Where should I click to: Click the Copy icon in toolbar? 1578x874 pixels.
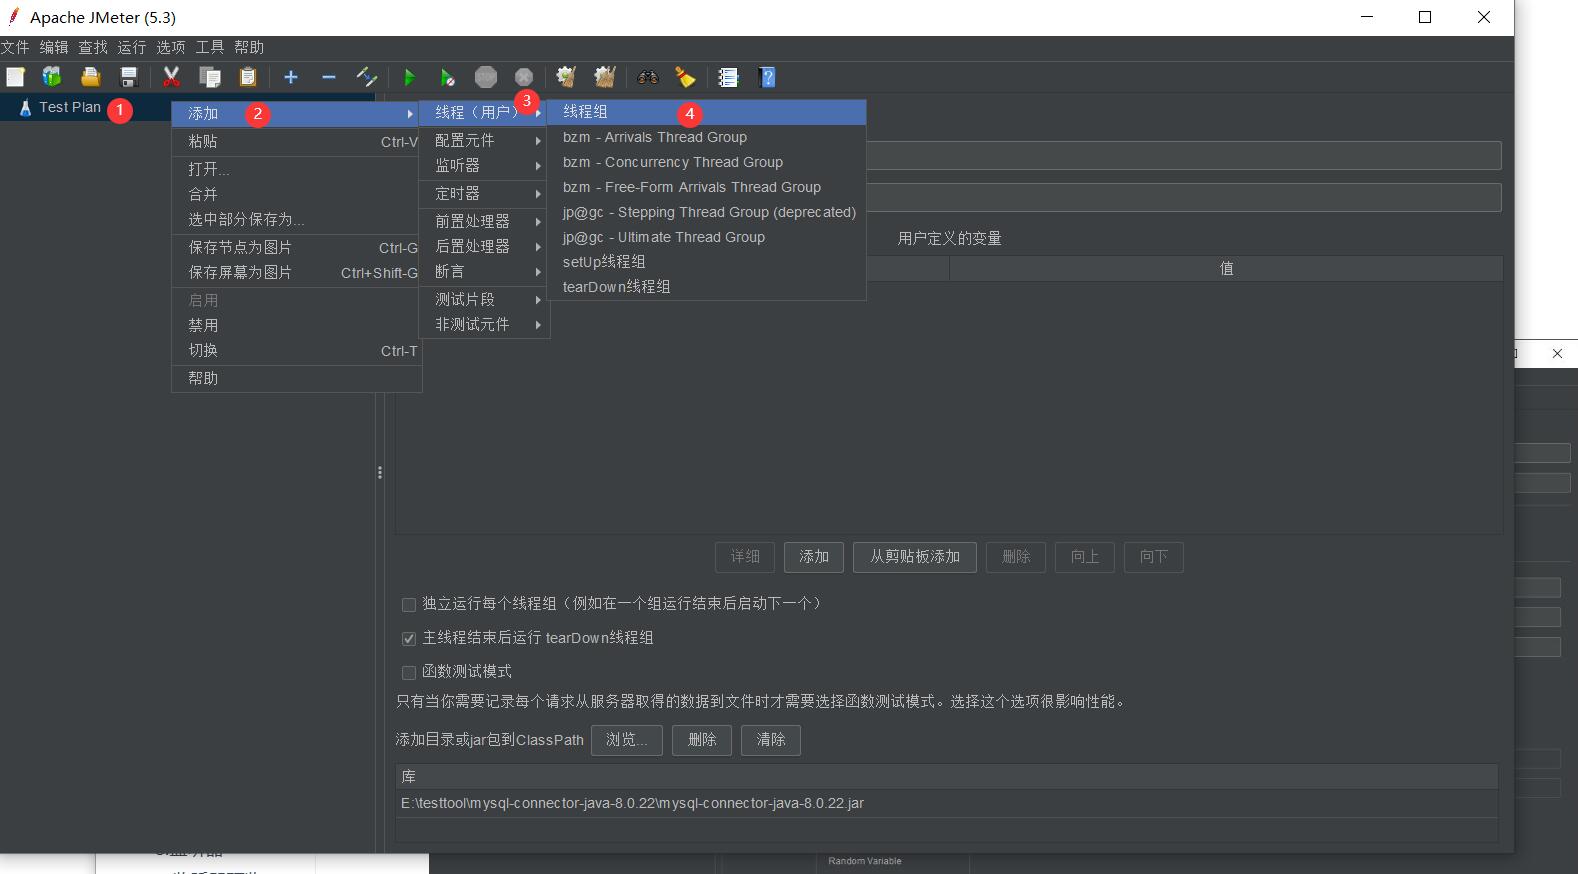pos(210,77)
